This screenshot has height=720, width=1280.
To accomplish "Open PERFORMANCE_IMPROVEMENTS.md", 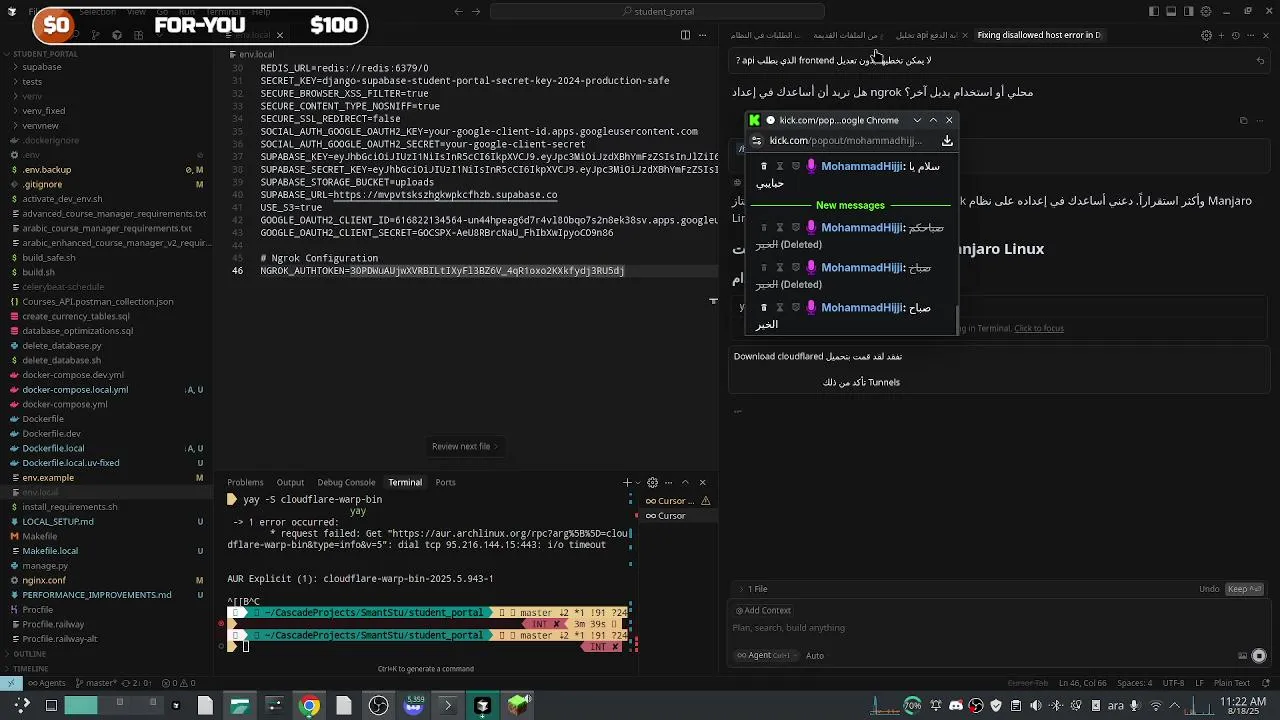I will (96, 595).
